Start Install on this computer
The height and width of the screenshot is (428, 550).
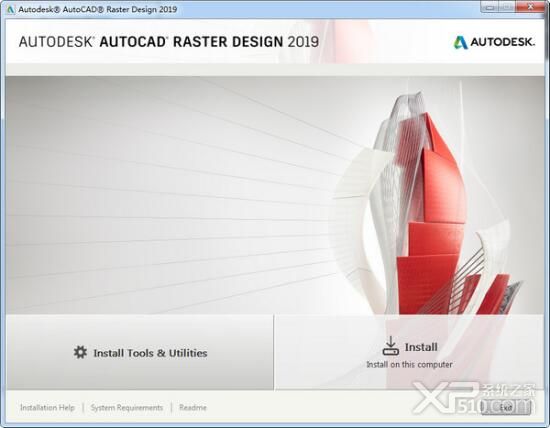409,352
